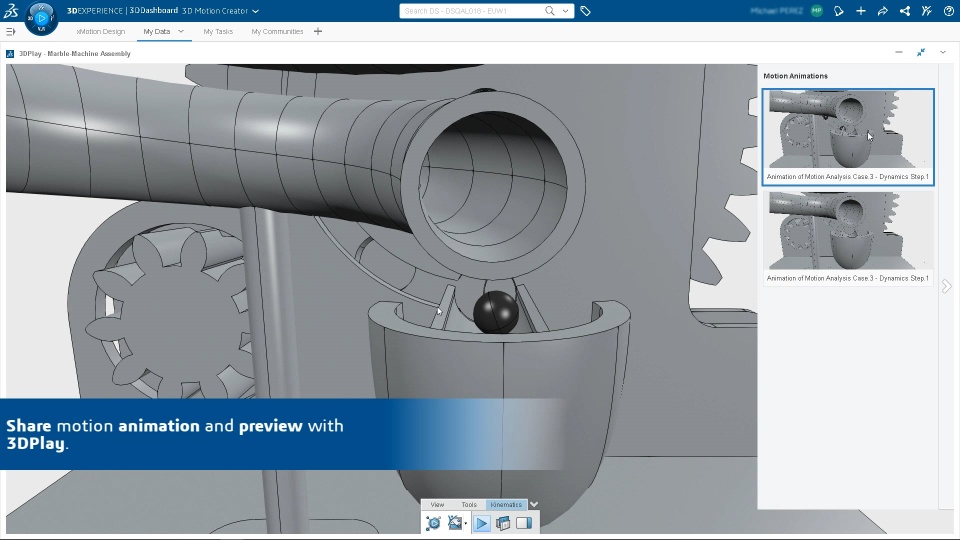Screen dimensions: 960x540
Task: Add a new dashboard tab with the plus
Action: point(318,31)
